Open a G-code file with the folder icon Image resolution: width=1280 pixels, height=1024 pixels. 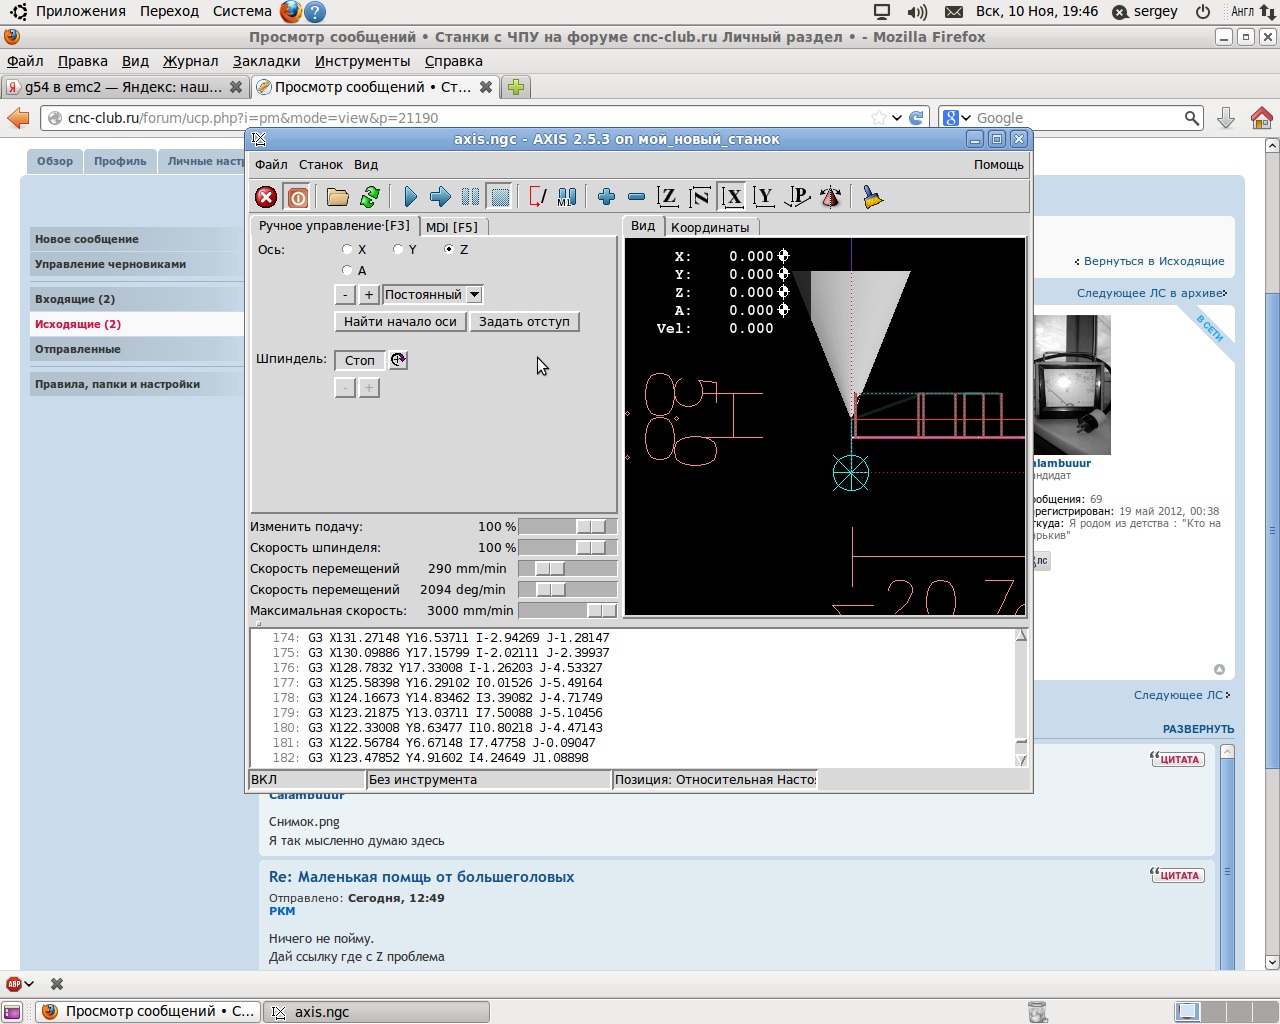(x=338, y=197)
